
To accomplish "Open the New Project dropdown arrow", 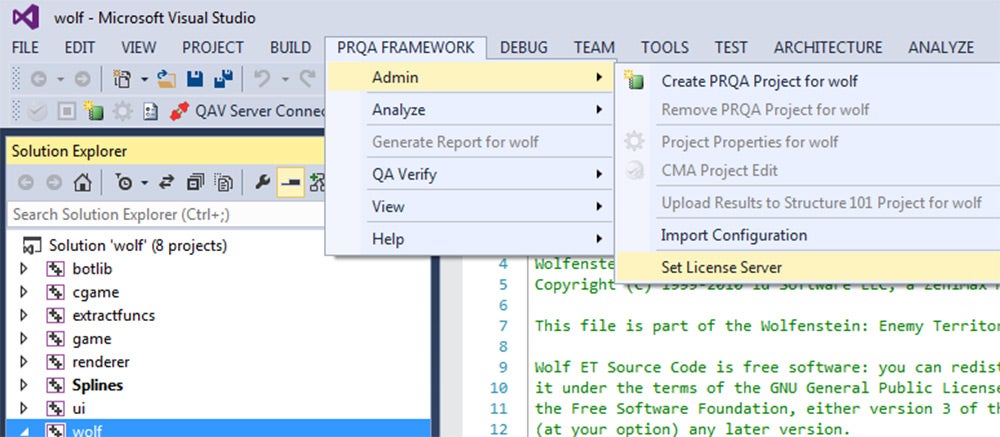I will point(144,79).
